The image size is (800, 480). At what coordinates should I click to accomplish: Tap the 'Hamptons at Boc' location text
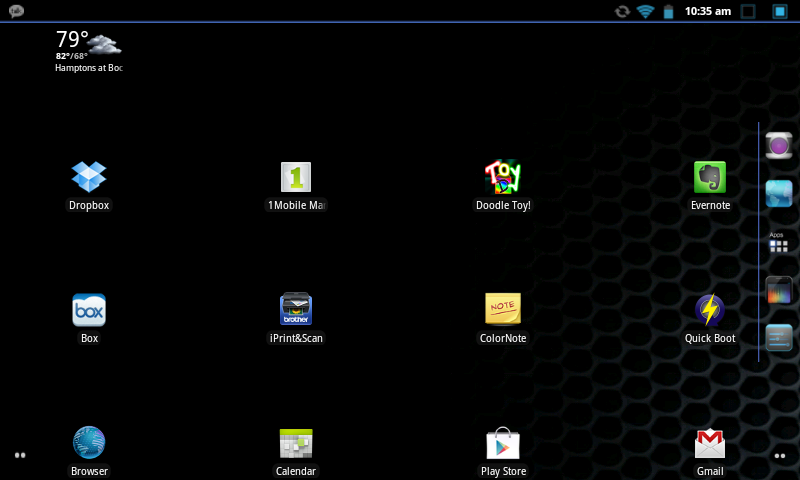point(89,68)
